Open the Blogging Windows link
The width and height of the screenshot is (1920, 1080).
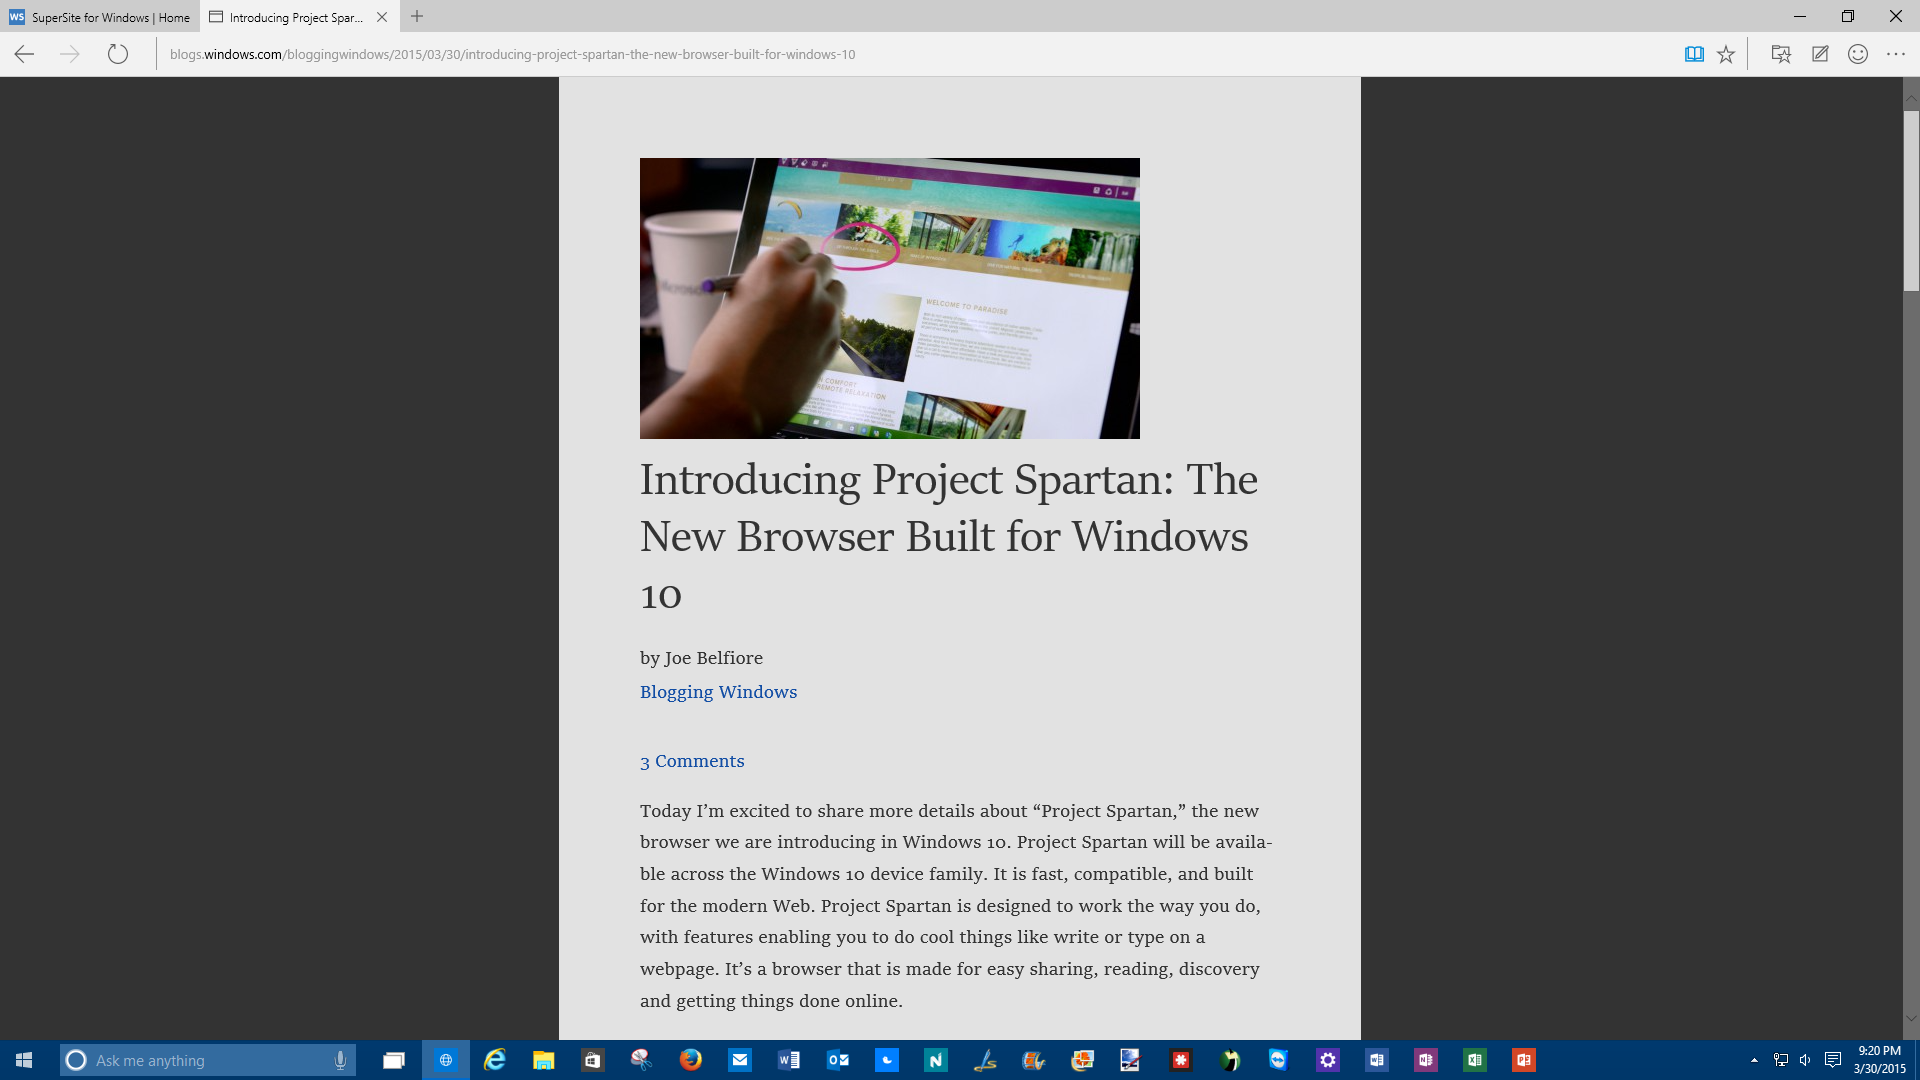[718, 692]
